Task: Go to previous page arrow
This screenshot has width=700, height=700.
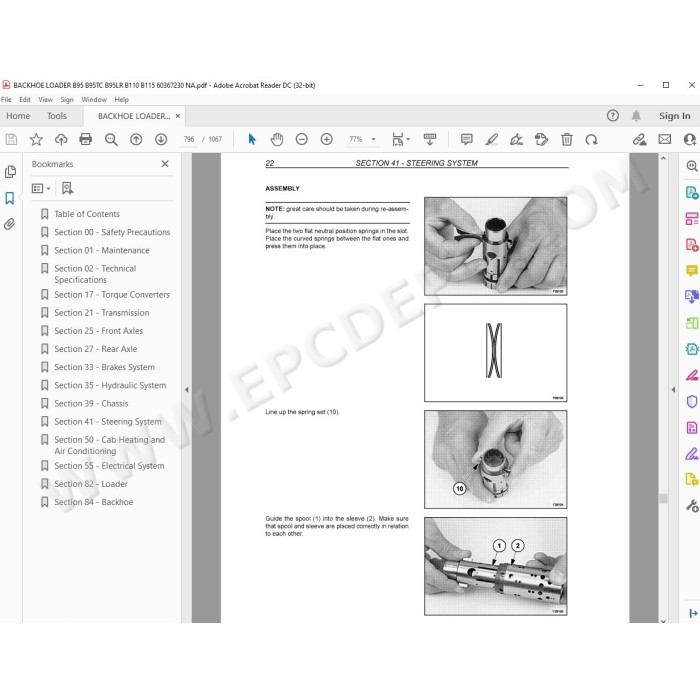Action: (136, 140)
